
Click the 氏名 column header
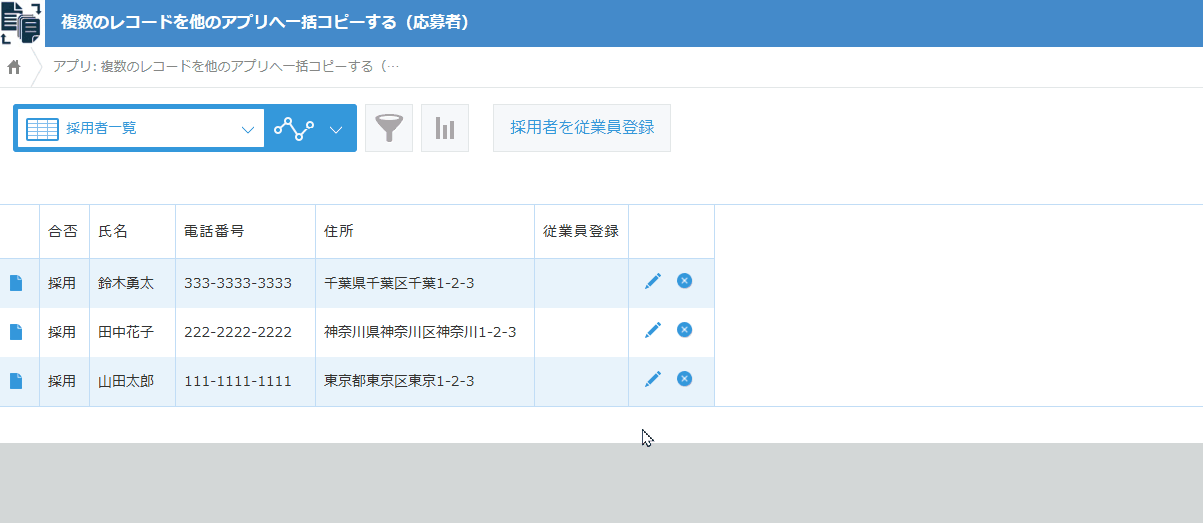pyautogui.click(x=113, y=231)
